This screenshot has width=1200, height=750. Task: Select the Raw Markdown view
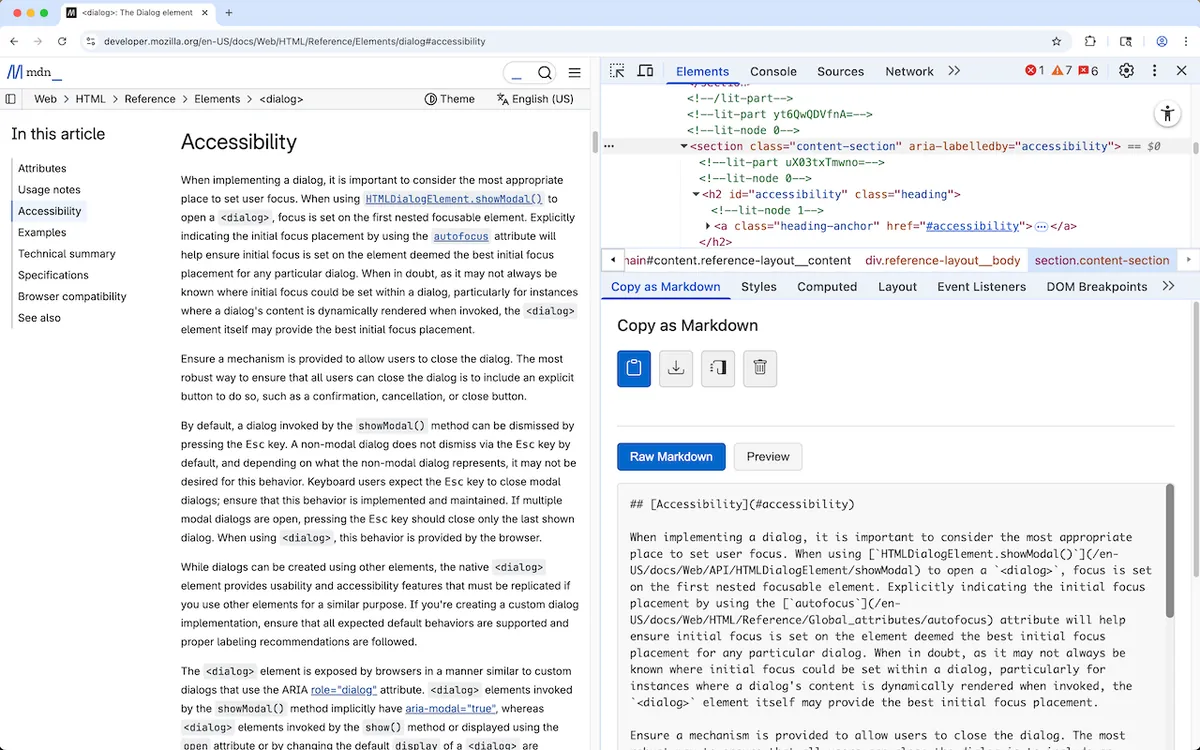tap(671, 456)
